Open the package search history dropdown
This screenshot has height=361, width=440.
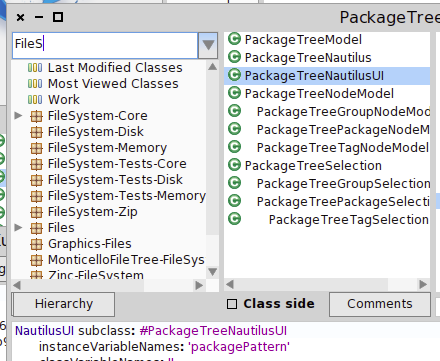pos(208,45)
